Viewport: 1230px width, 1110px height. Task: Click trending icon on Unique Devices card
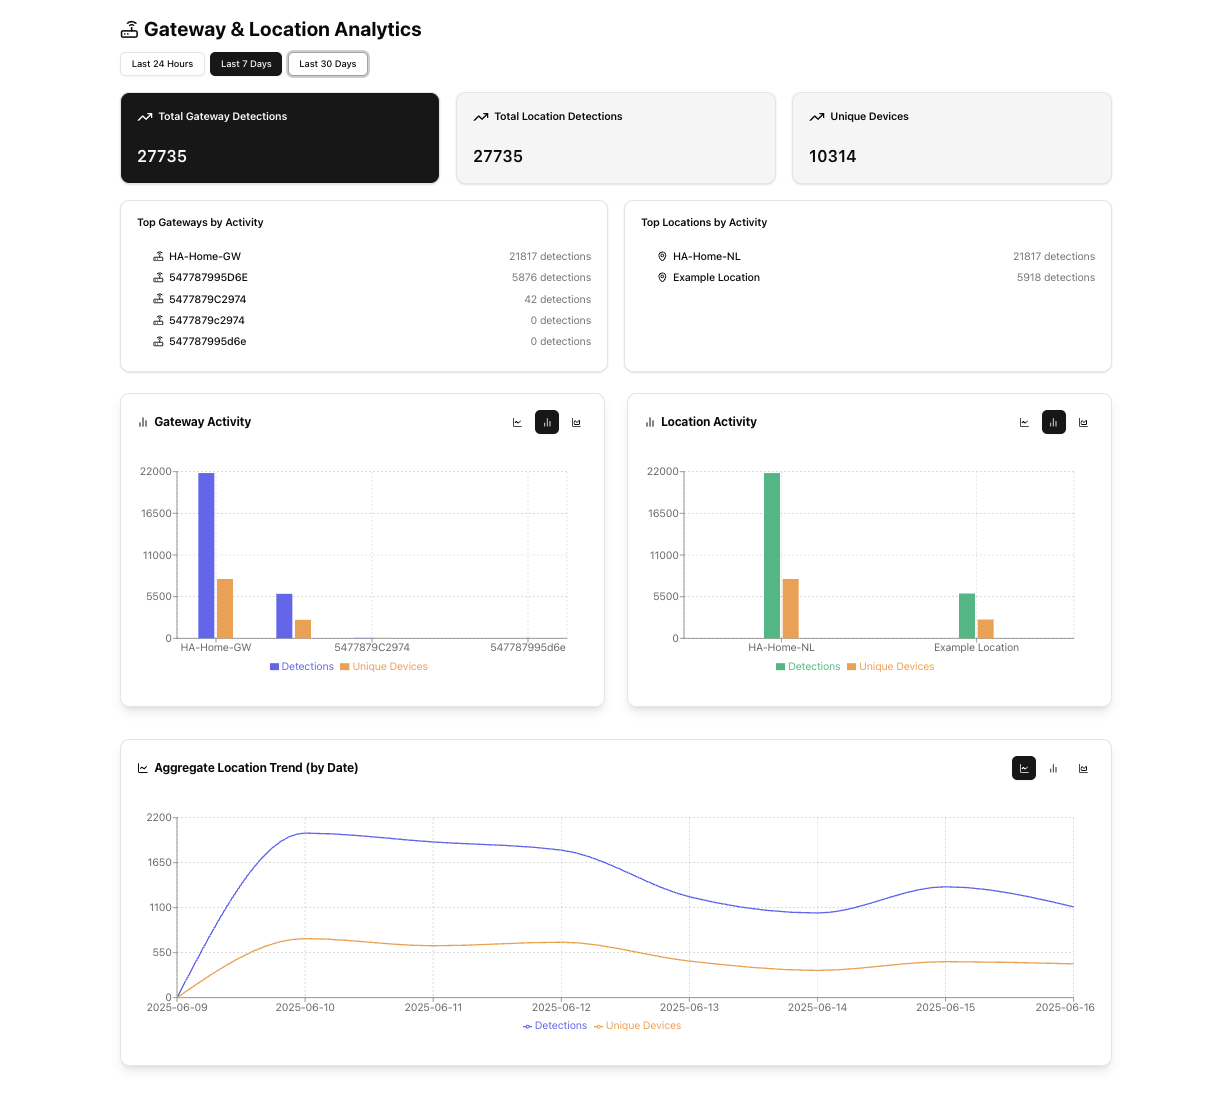pos(817,116)
